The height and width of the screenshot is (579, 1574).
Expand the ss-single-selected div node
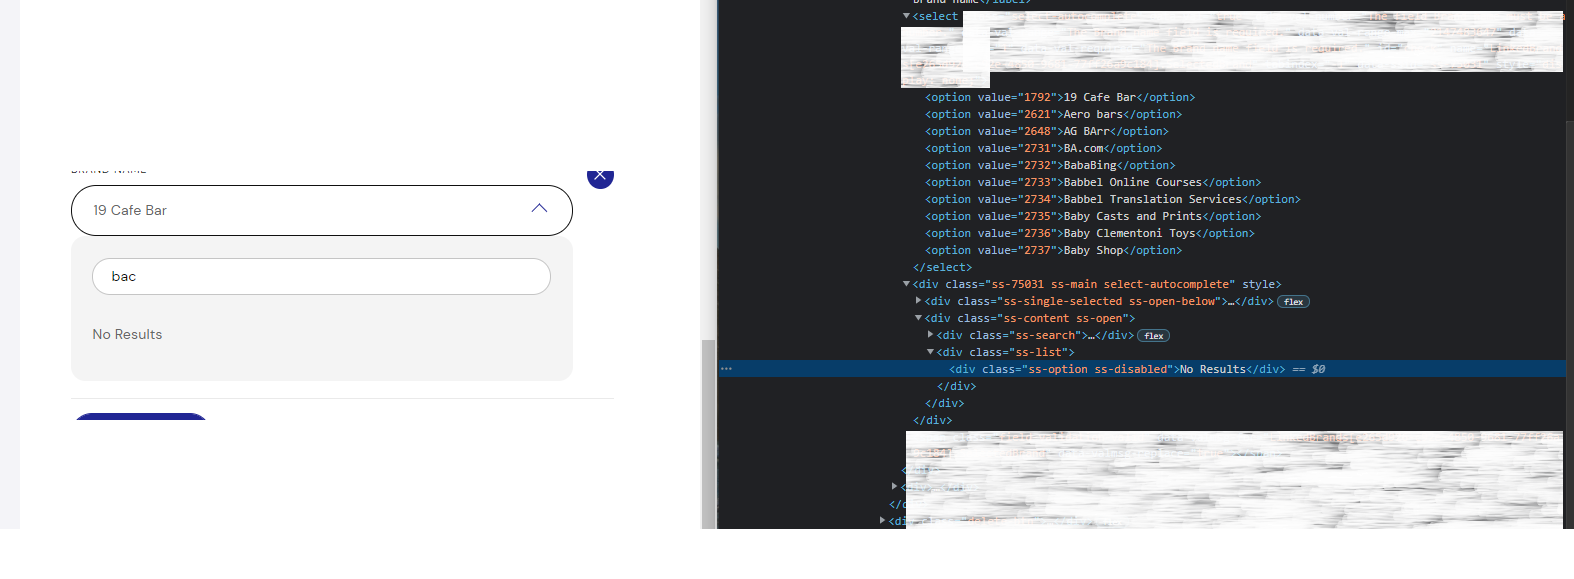click(x=919, y=301)
